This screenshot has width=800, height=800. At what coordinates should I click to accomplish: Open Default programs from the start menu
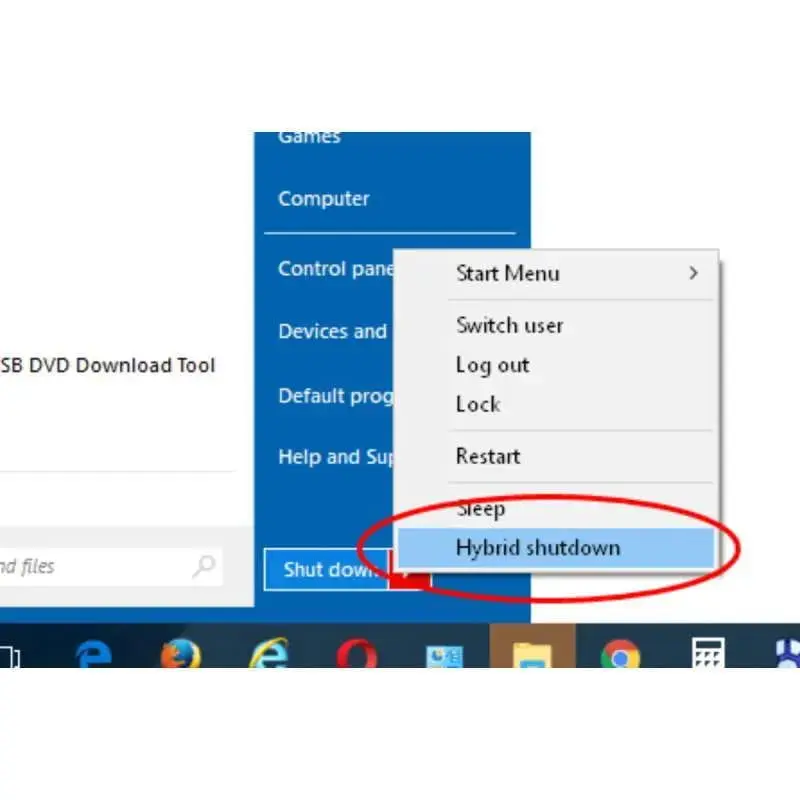pos(336,396)
